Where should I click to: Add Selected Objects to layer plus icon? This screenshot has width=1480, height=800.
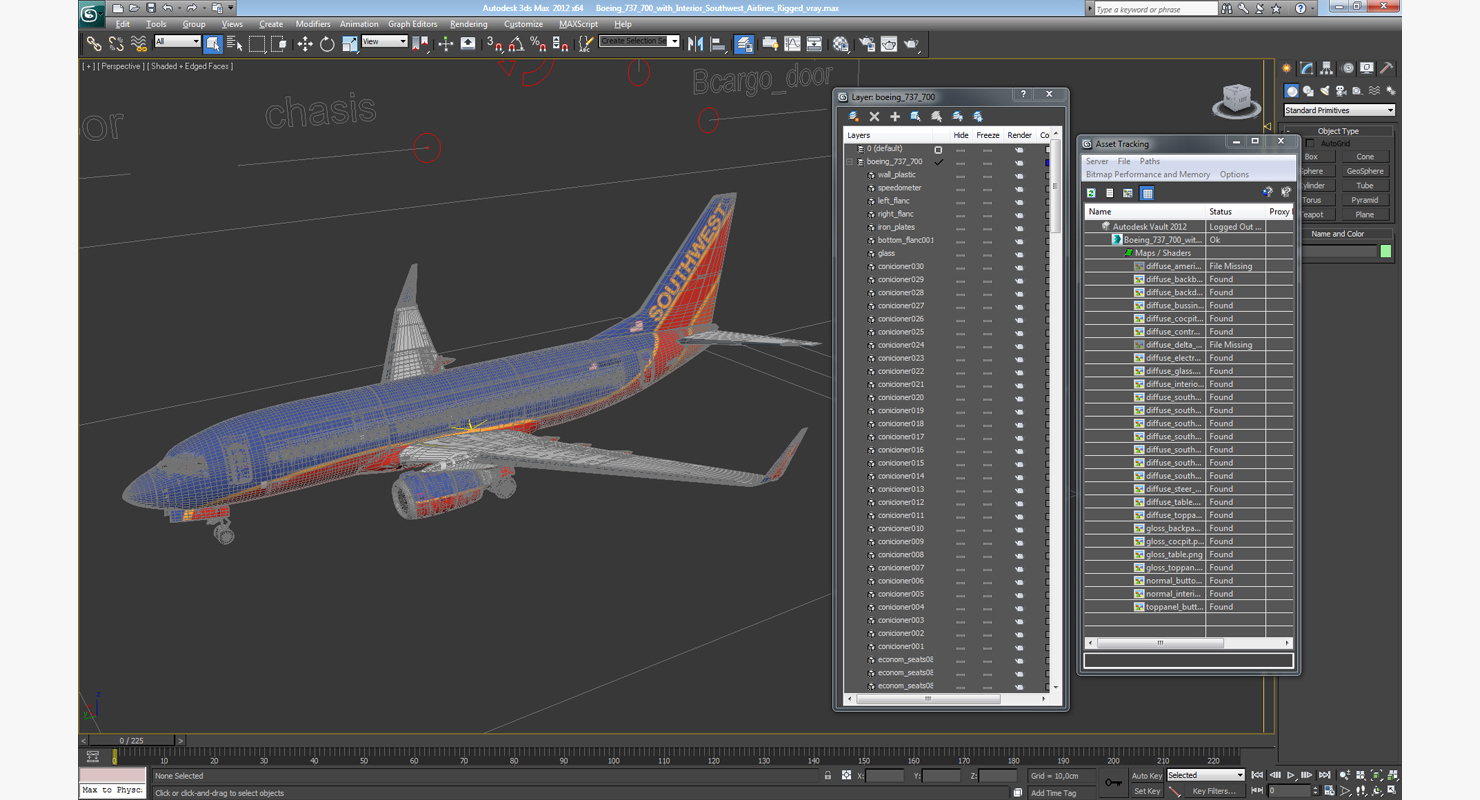pyautogui.click(x=895, y=117)
